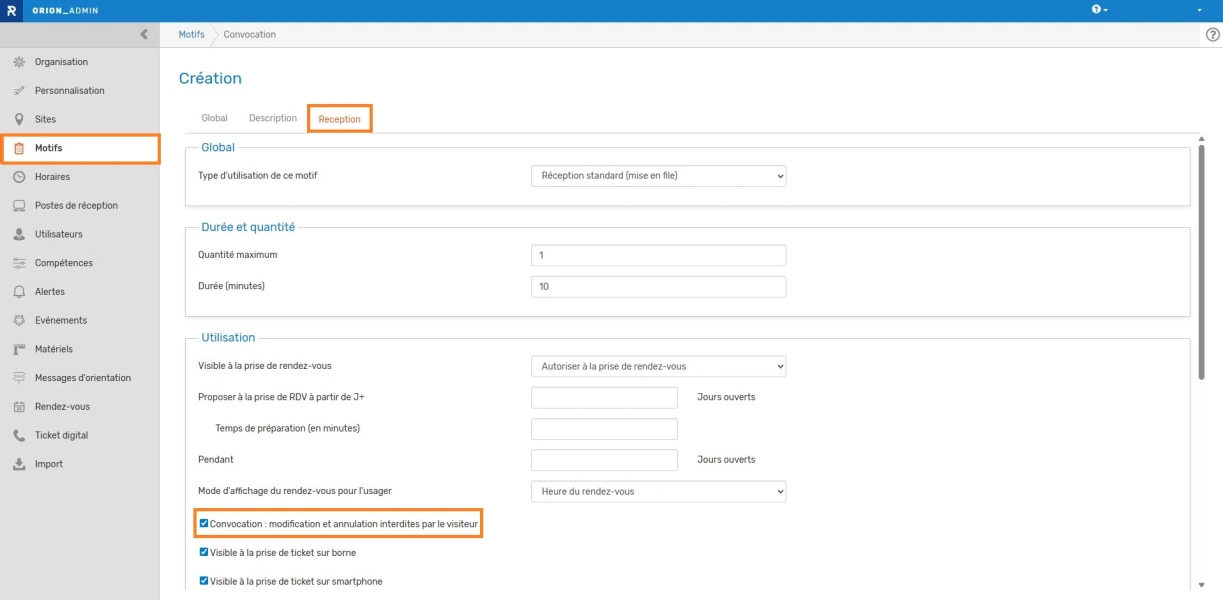Toggle Visible à la prise de ticket sur smartphone

click(204, 581)
